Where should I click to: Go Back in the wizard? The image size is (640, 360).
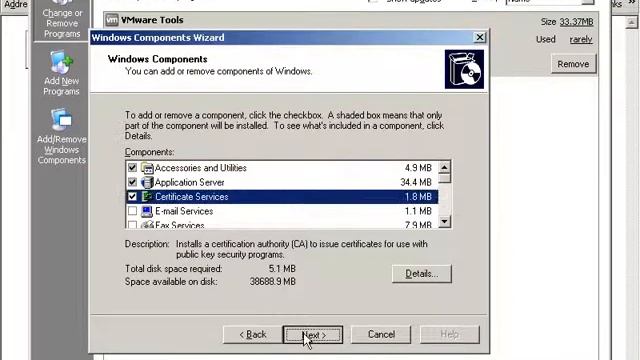coord(253,335)
